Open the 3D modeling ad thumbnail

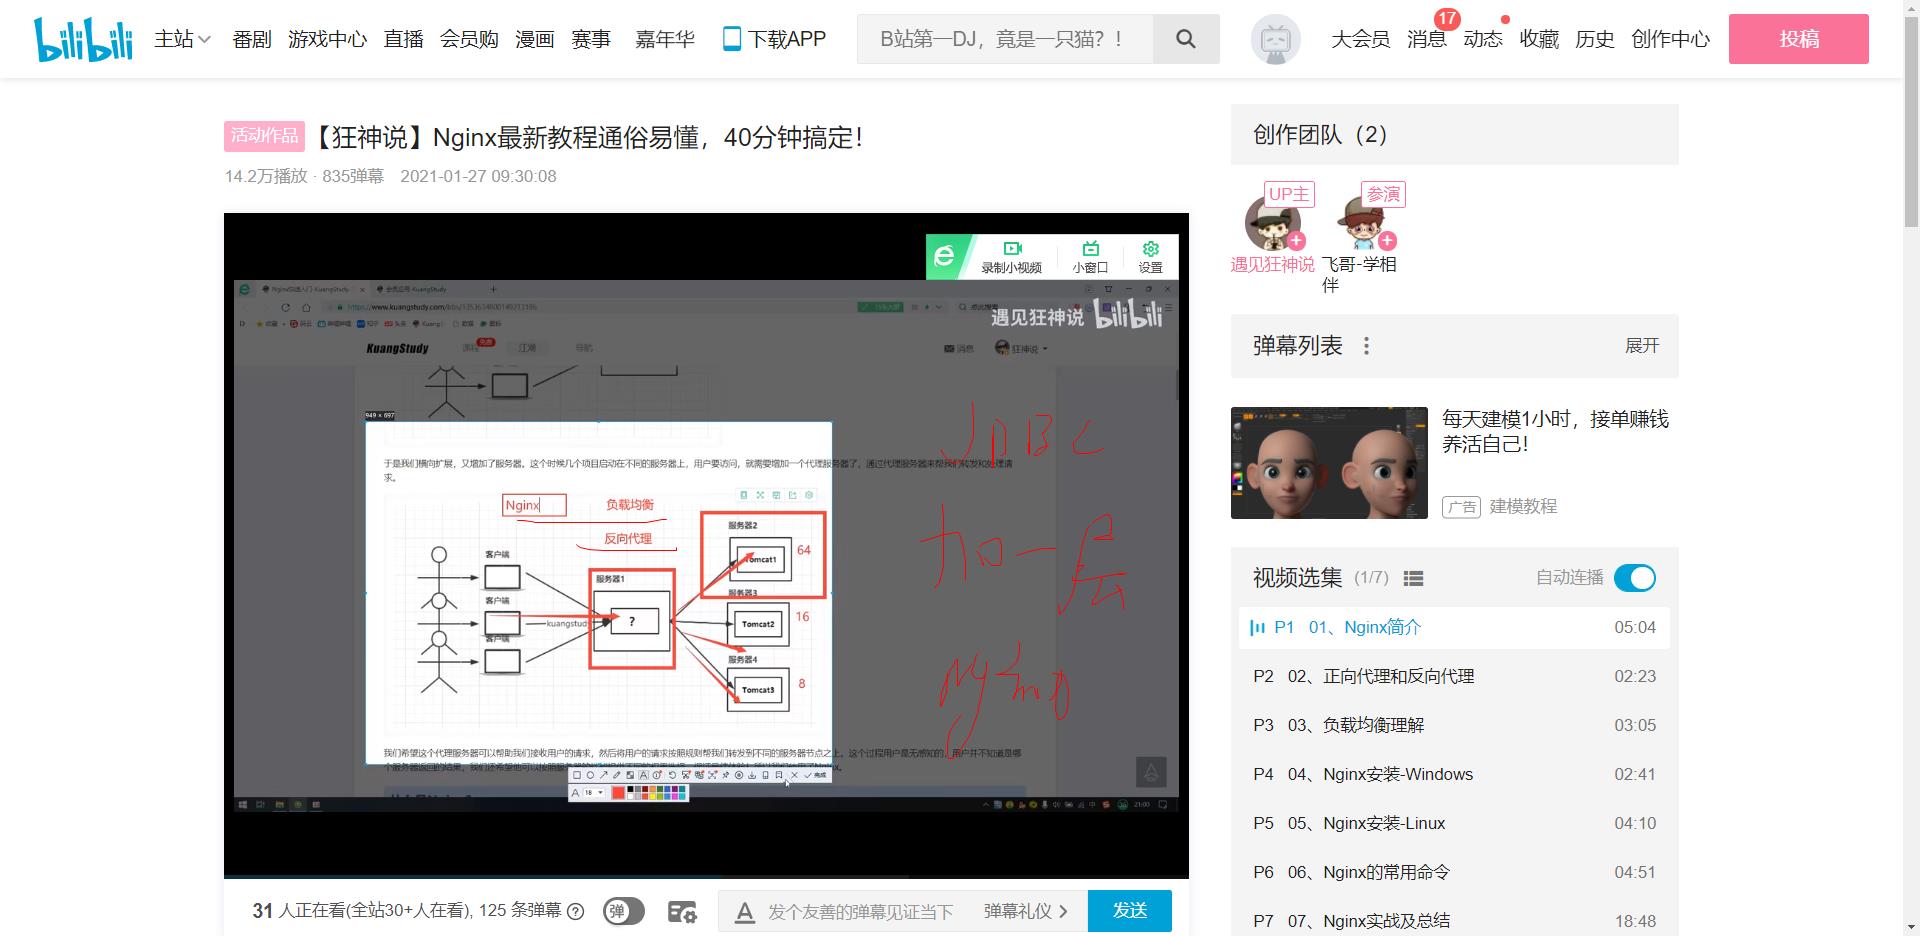[x=1329, y=463]
